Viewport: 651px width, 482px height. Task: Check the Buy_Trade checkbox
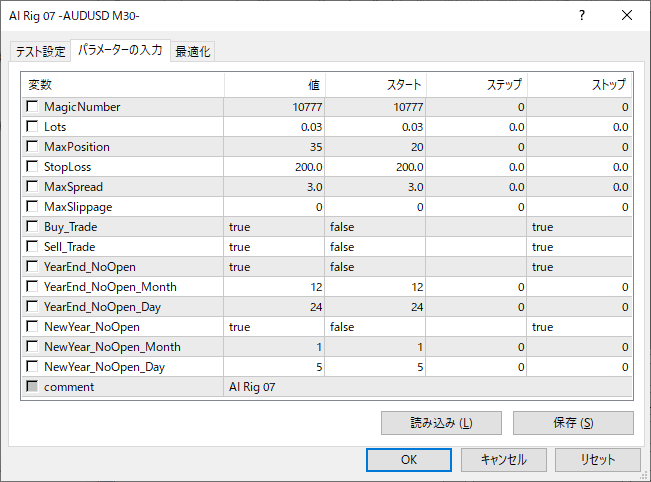click(32, 226)
